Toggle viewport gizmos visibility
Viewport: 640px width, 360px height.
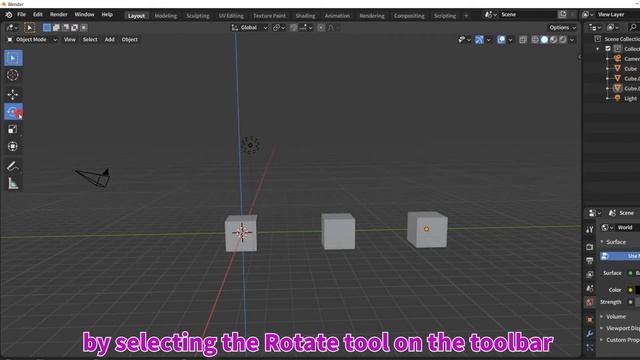[x=480, y=40]
